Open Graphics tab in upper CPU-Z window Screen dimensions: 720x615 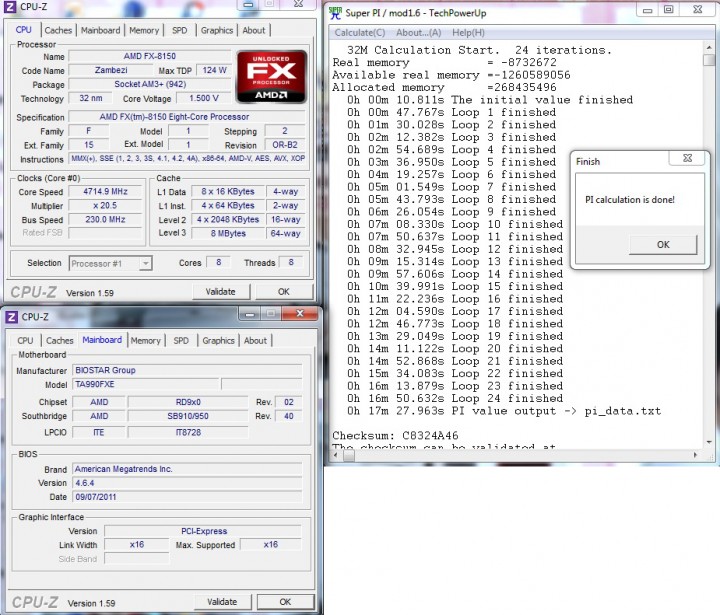tap(217, 30)
